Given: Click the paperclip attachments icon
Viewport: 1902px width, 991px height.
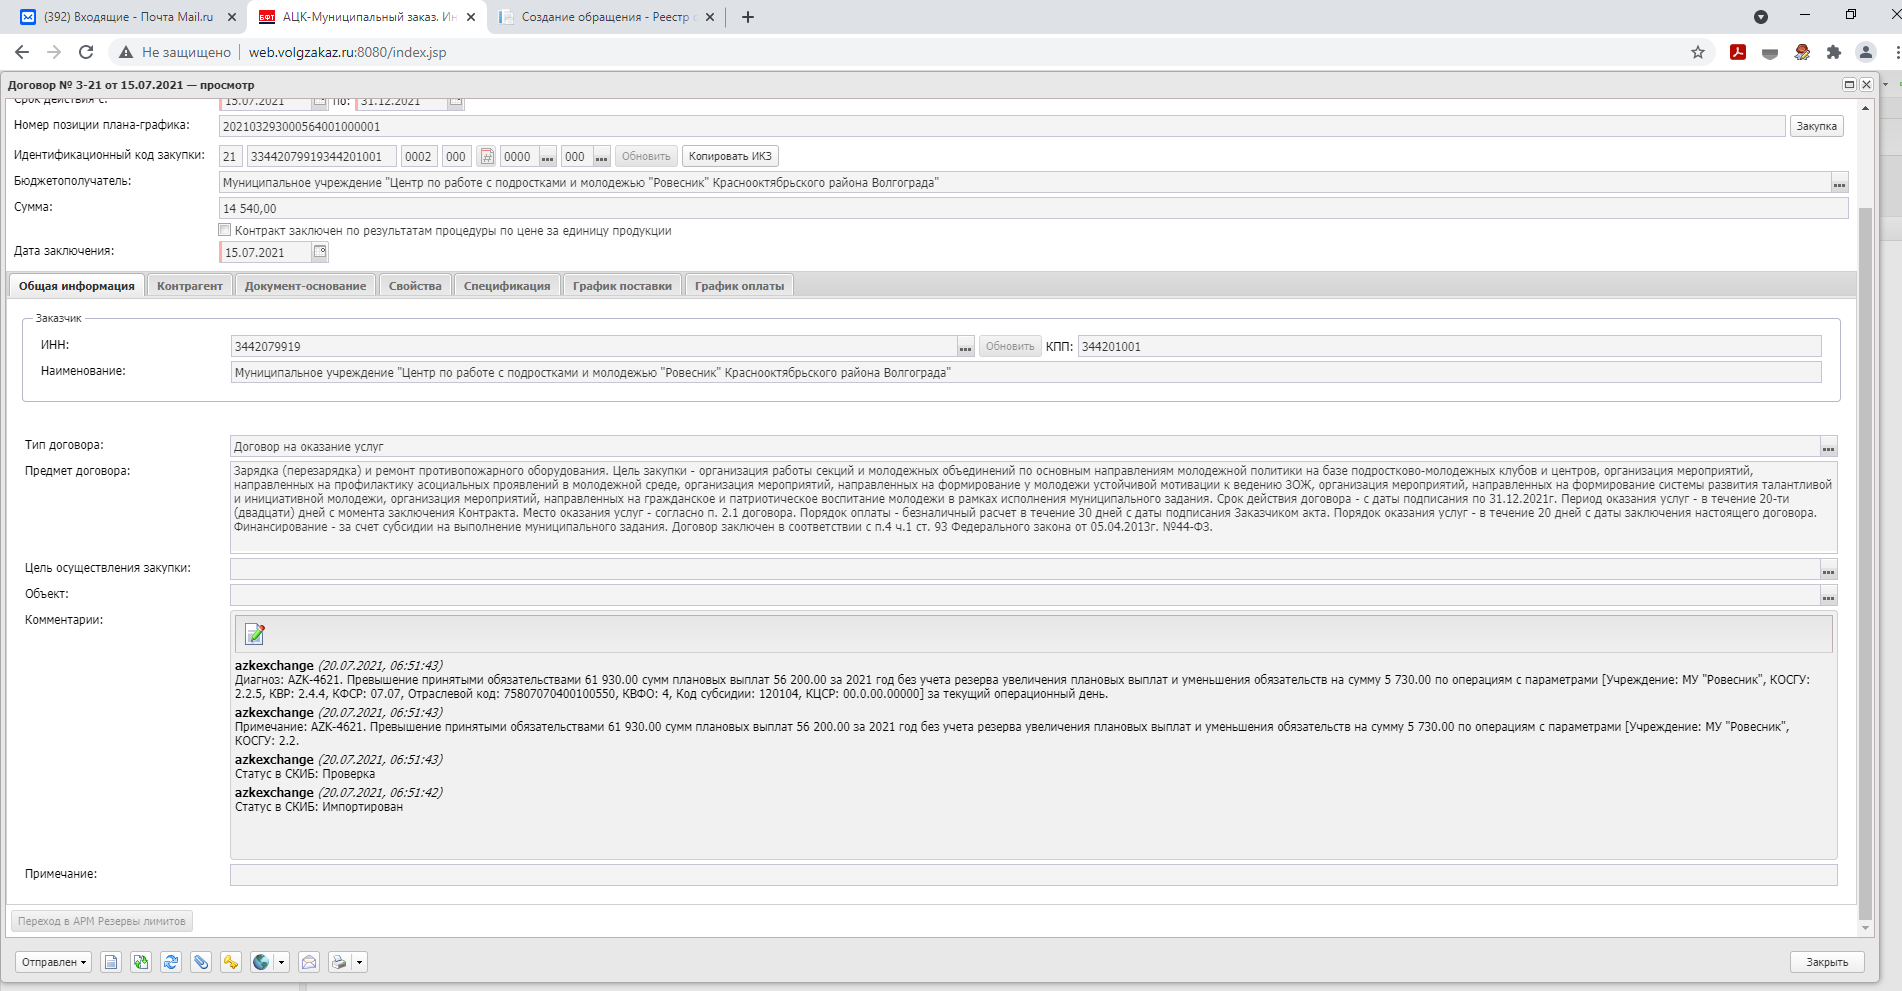Looking at the screenshot, I should point(201,962).
